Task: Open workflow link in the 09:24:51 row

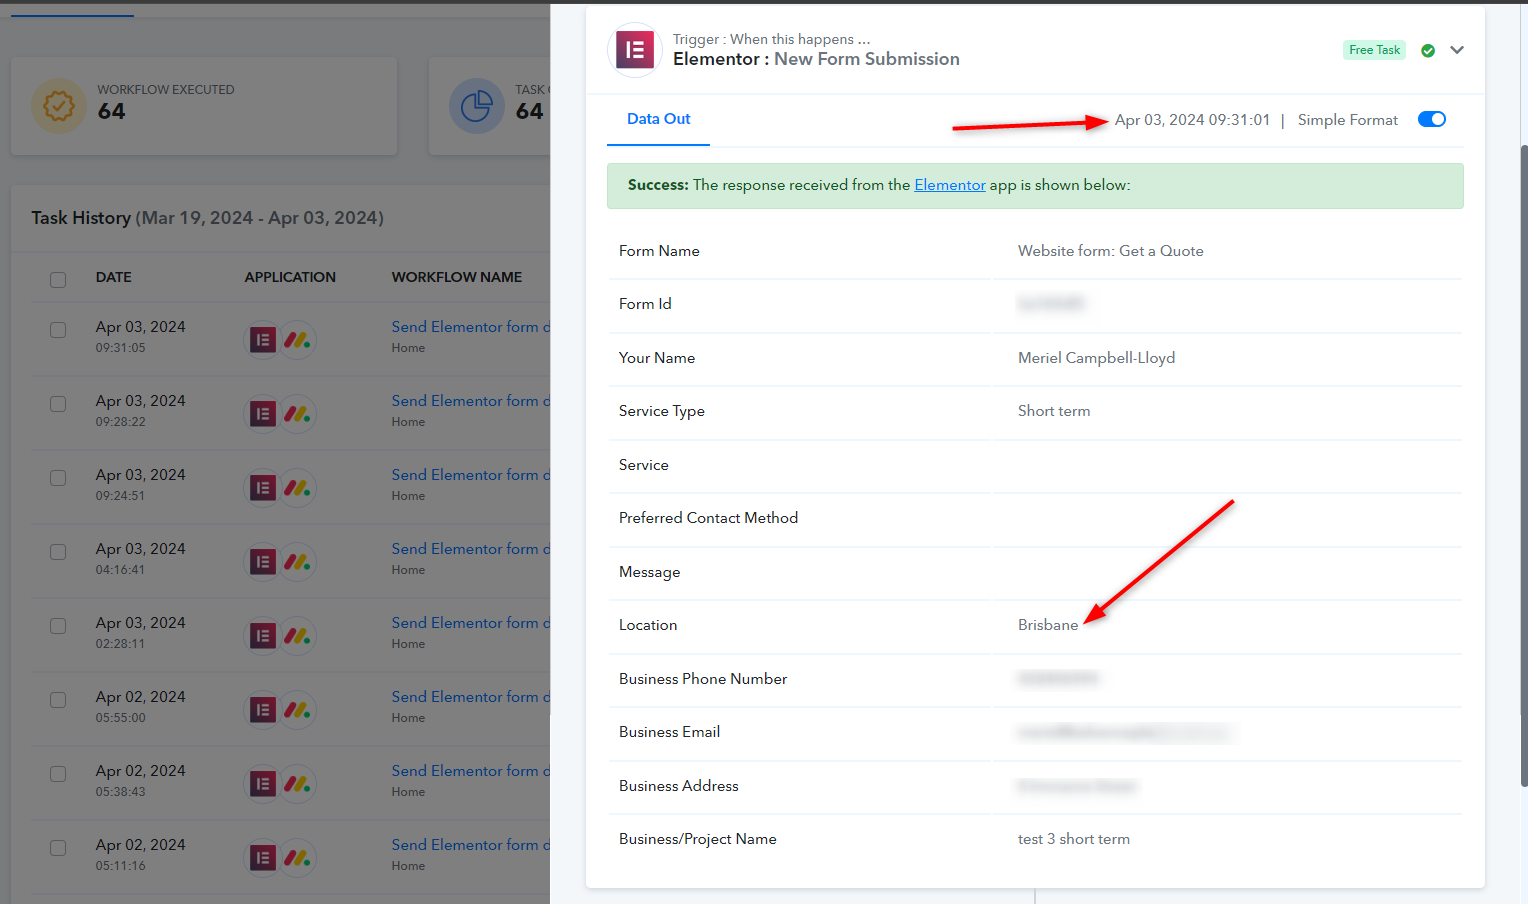Action: (471, 475)
